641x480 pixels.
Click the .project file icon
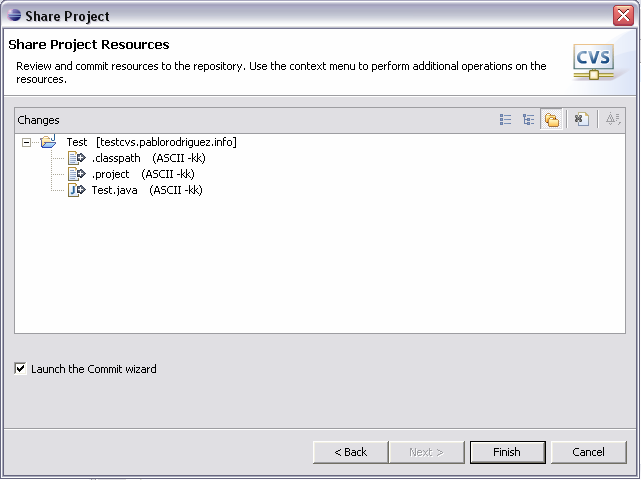(76, 174)
